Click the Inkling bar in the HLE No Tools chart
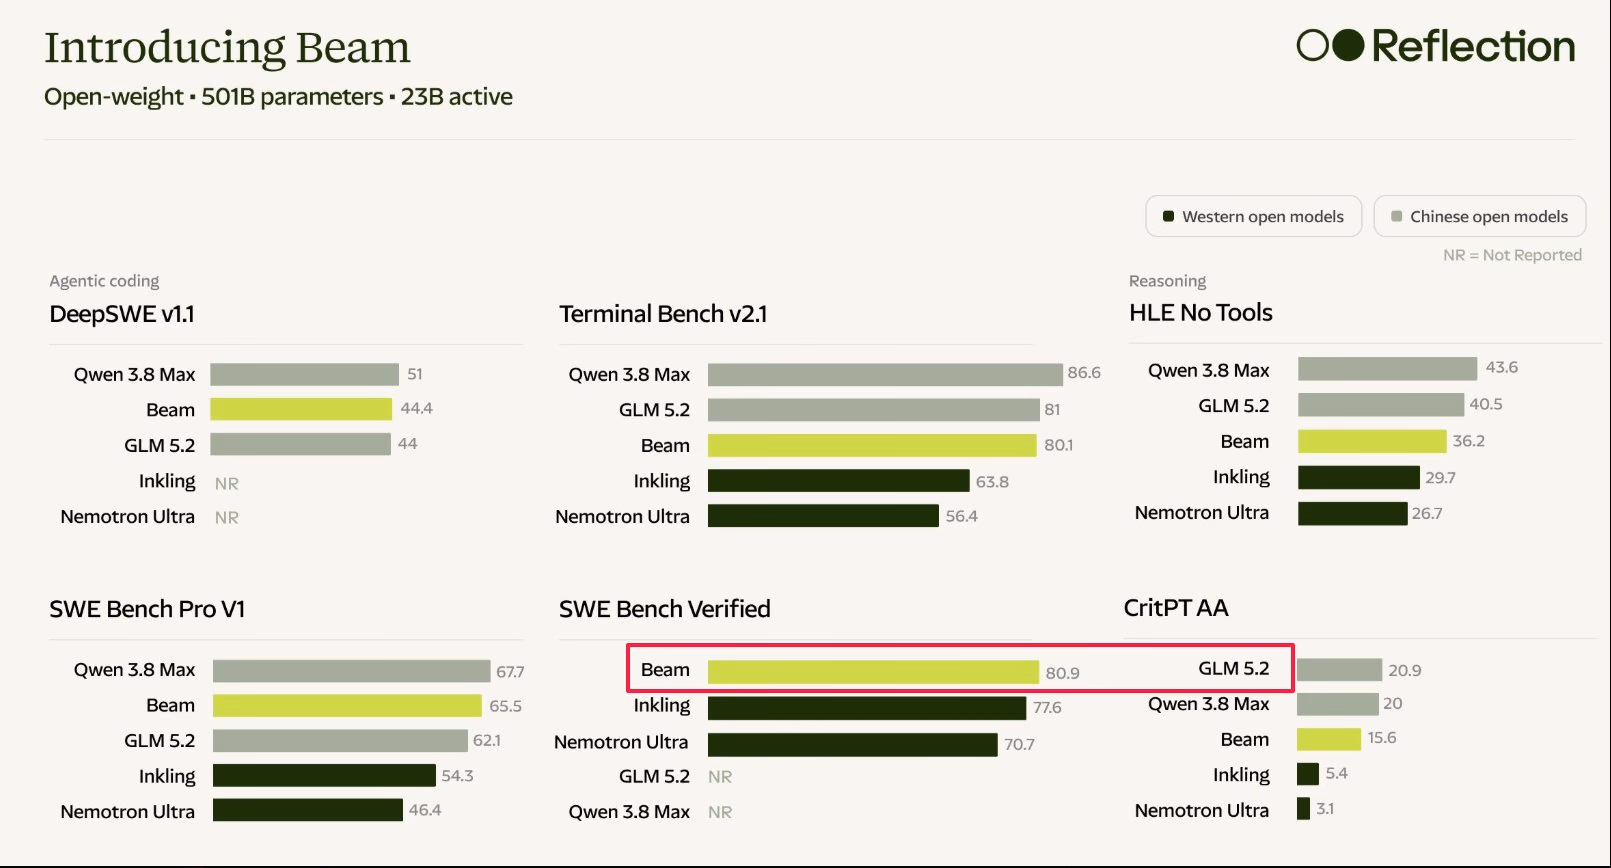 [1358, 477]
